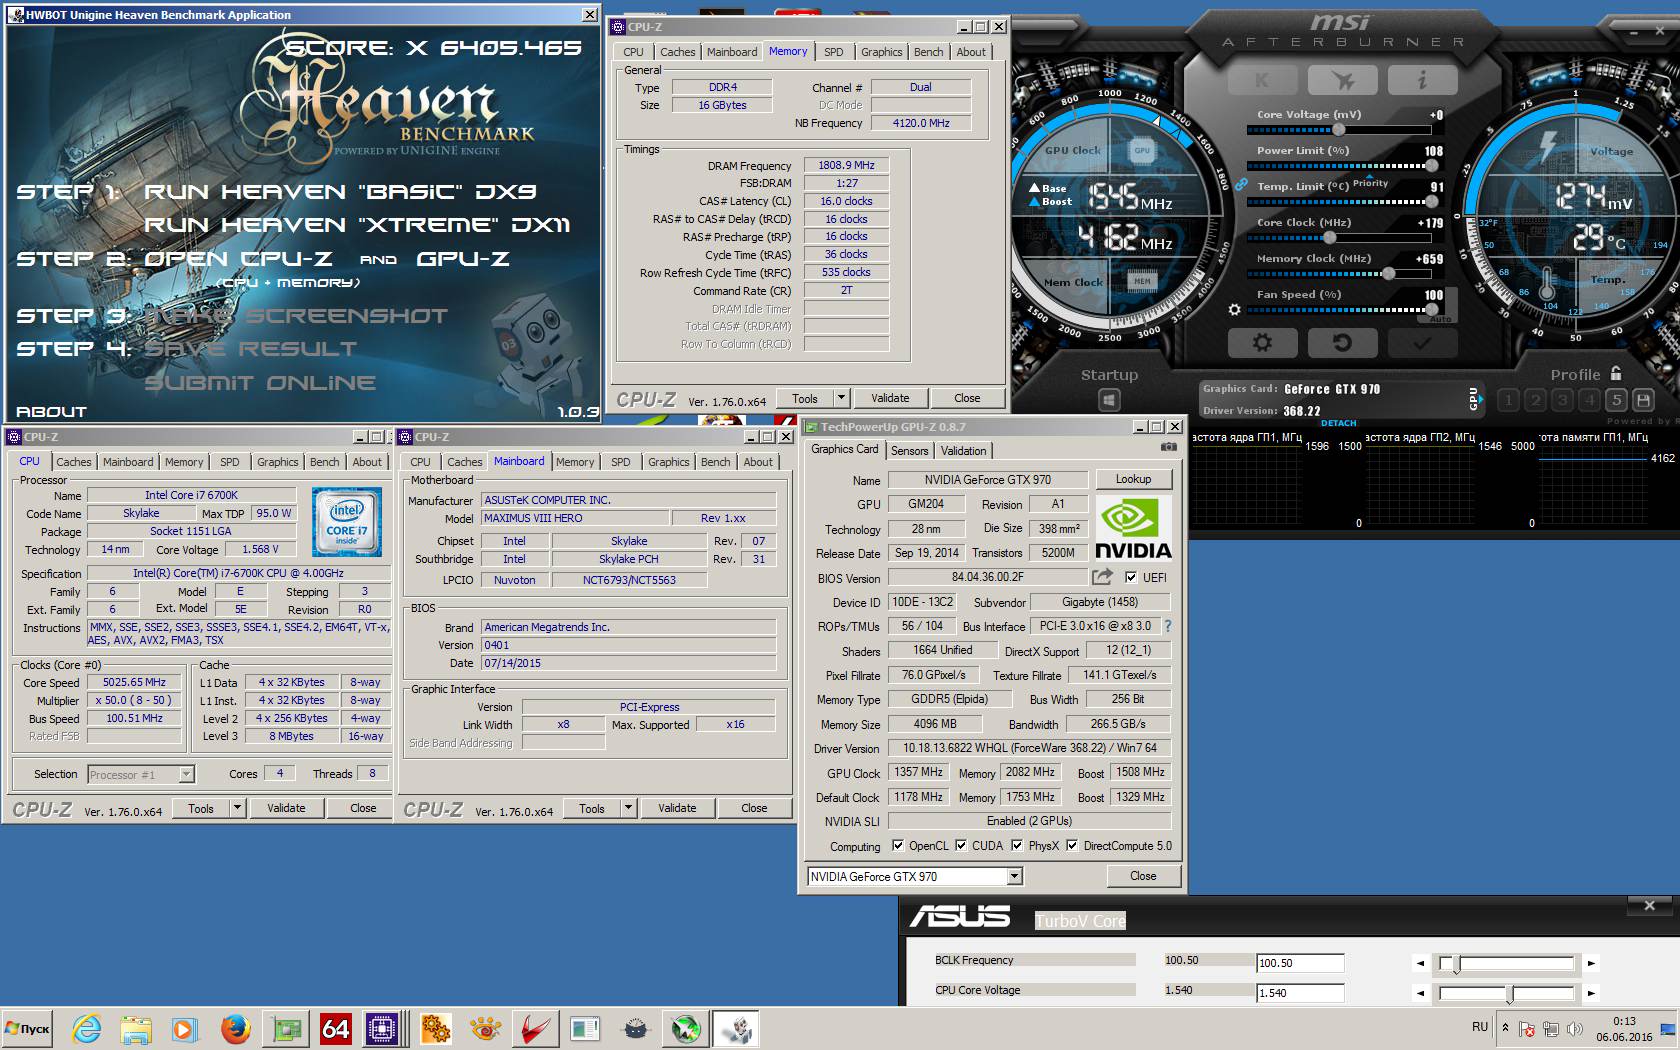
Task: Click CPU Core Voltage increase arrow in TurboV
Action: pyautogui.click(x=1591, y=993)
